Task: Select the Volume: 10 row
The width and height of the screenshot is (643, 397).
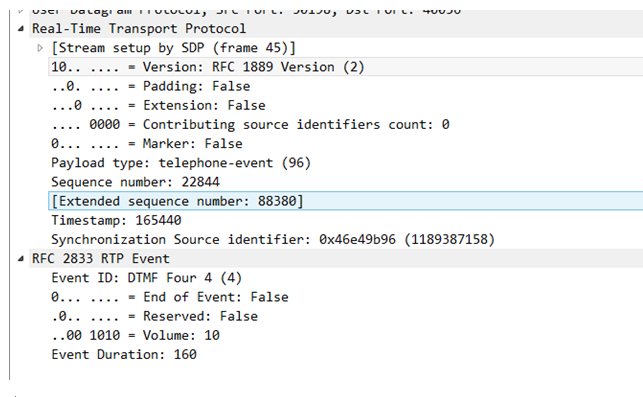Action: coord(346,335)
